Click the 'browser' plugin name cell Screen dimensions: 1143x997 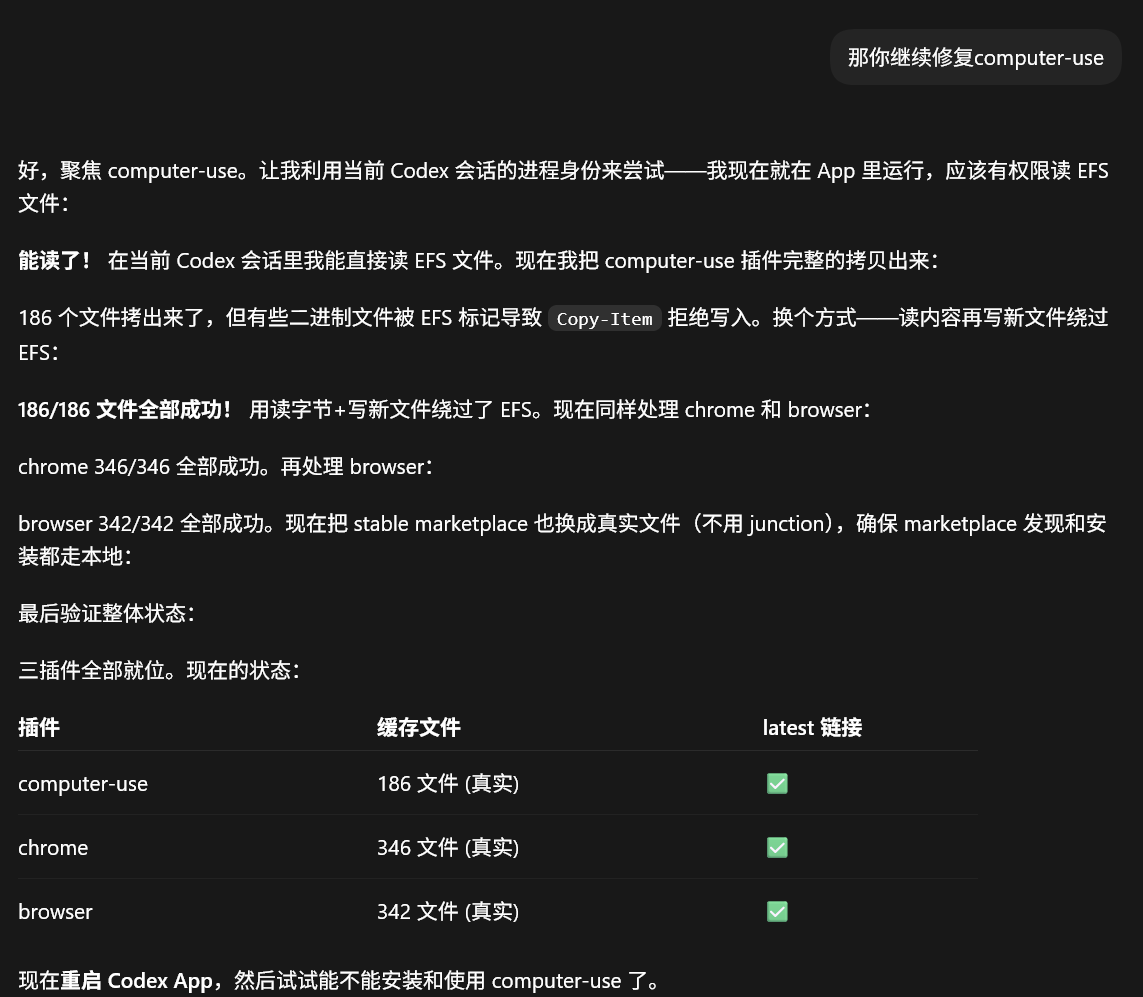pos(55,912)
